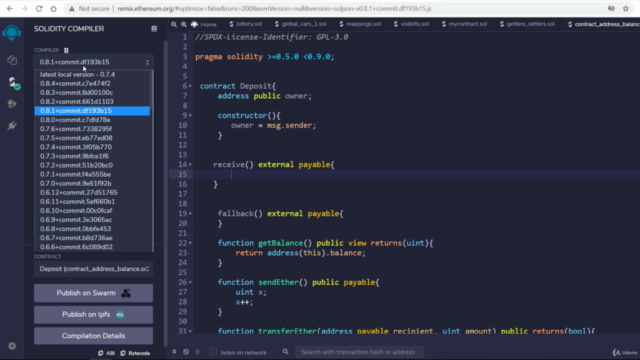Screen dimensions: 640x360
Task: Select latest local version - 0.7.4
Action: [92, 74]
